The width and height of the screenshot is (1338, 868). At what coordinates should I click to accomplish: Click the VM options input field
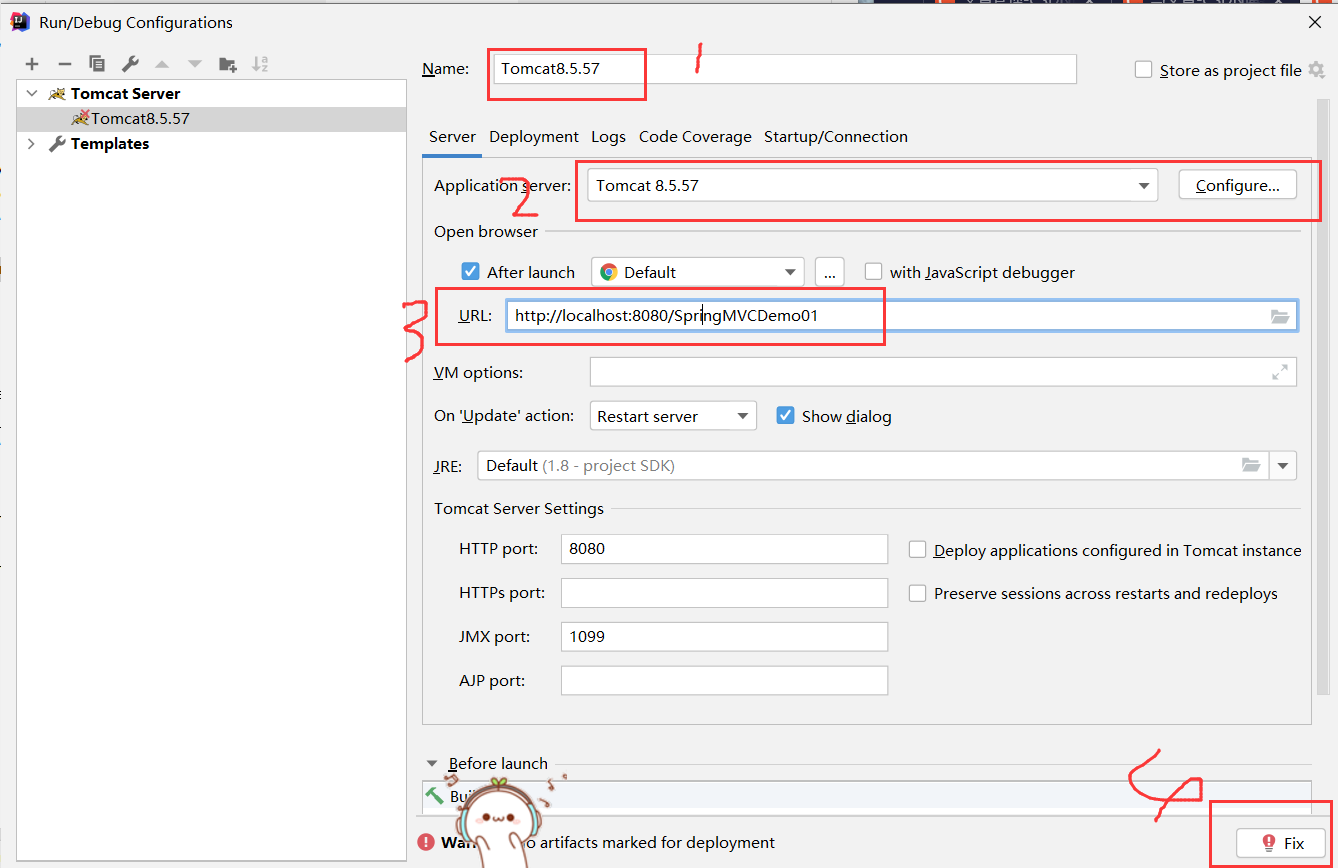click(x=943, y=372)
